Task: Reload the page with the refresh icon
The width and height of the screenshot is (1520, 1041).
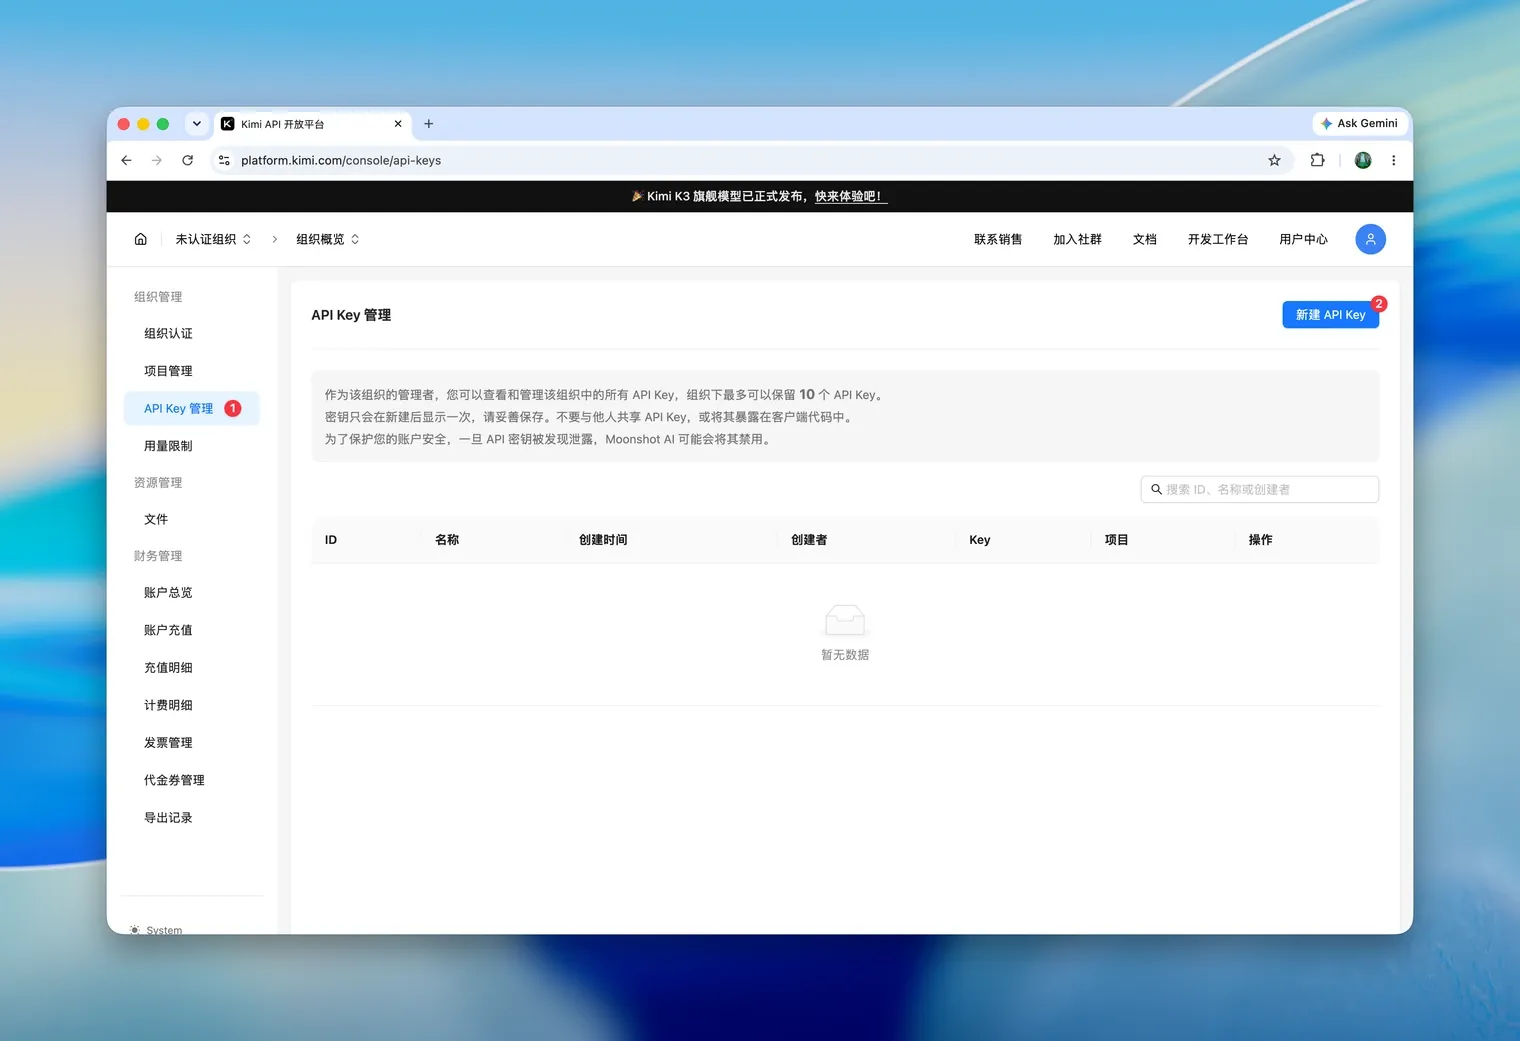Action: click(187, 160)
